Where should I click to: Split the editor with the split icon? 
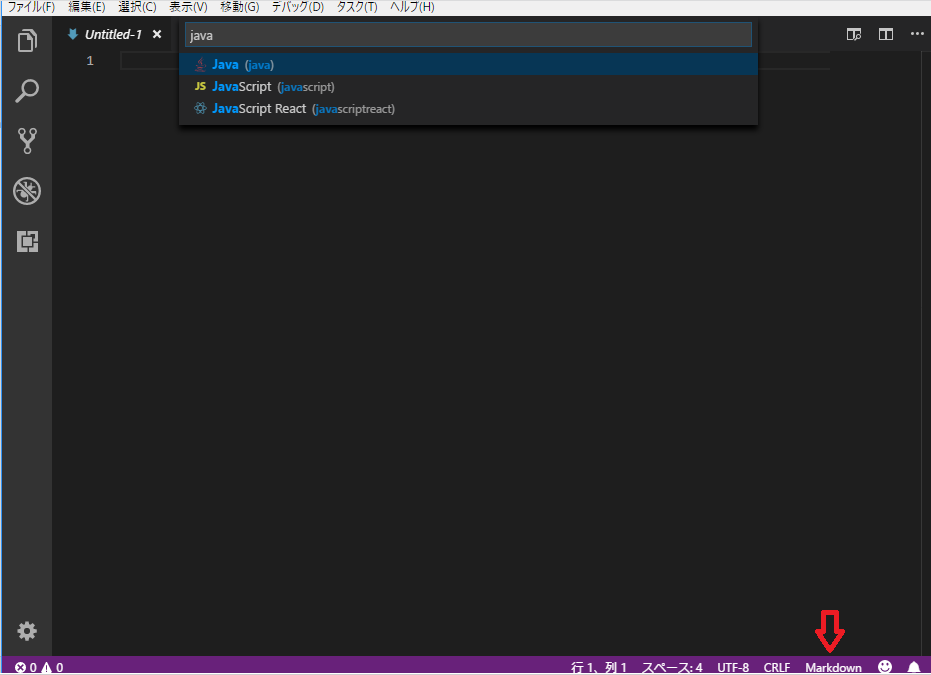885,33
